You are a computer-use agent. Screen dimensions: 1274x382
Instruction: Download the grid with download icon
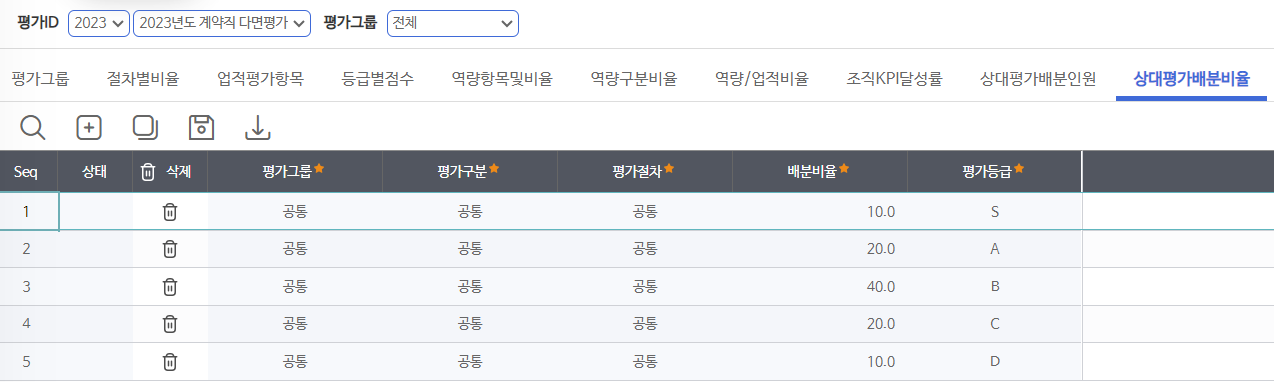(x=258, y=127)
